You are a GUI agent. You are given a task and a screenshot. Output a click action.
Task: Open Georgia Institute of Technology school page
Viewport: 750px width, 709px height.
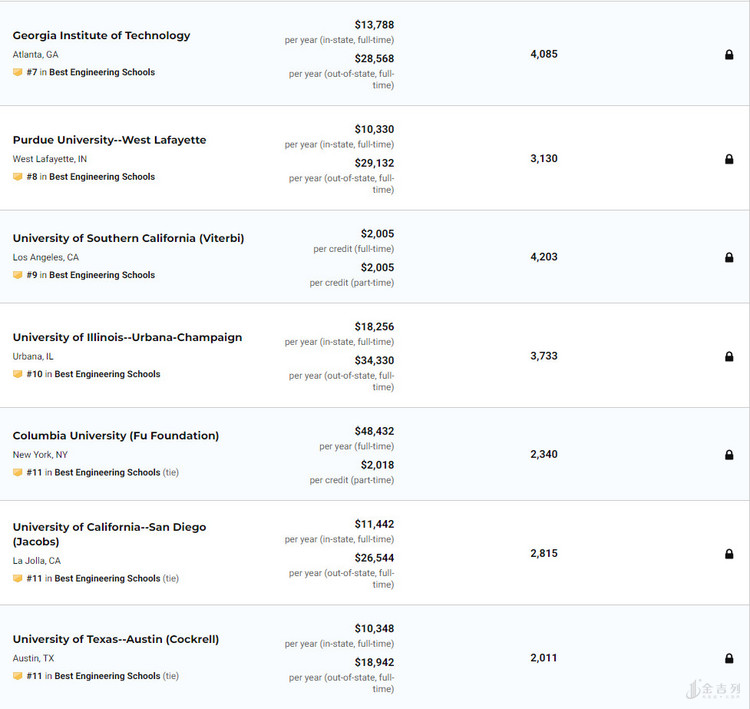pos(101,36)
